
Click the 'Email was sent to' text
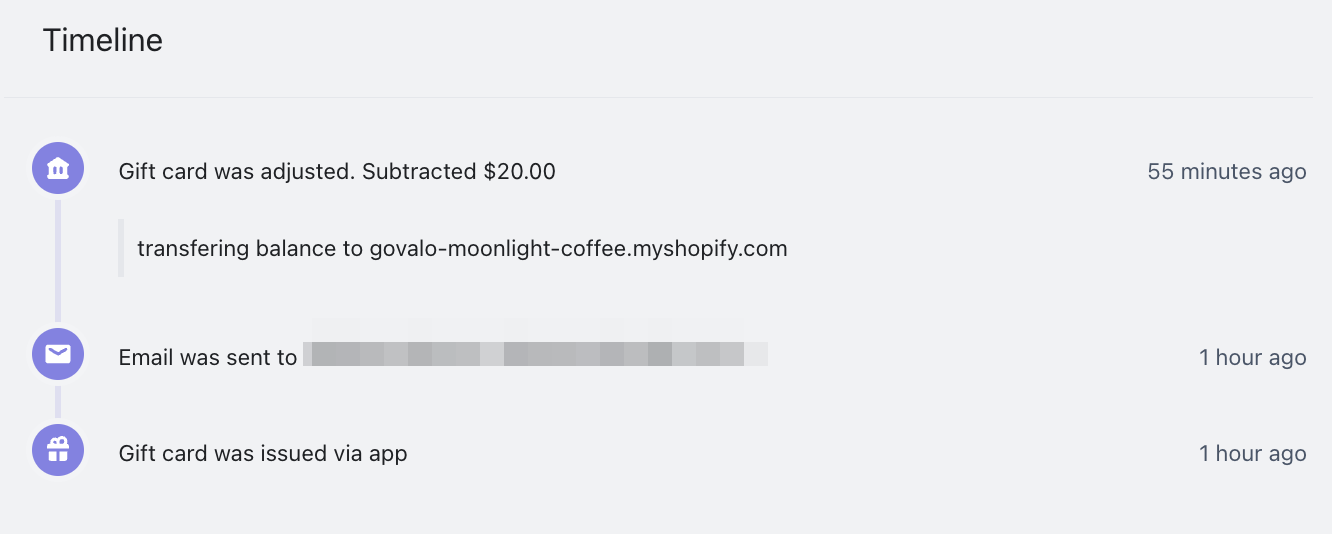[208, 358]
